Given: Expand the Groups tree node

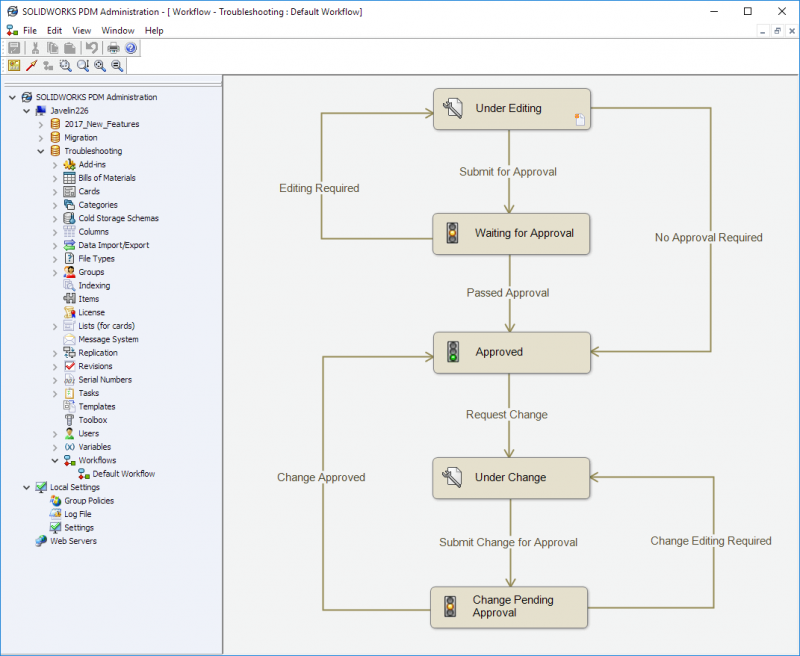Looking at the screenshot, I should (x=56, y=271).
